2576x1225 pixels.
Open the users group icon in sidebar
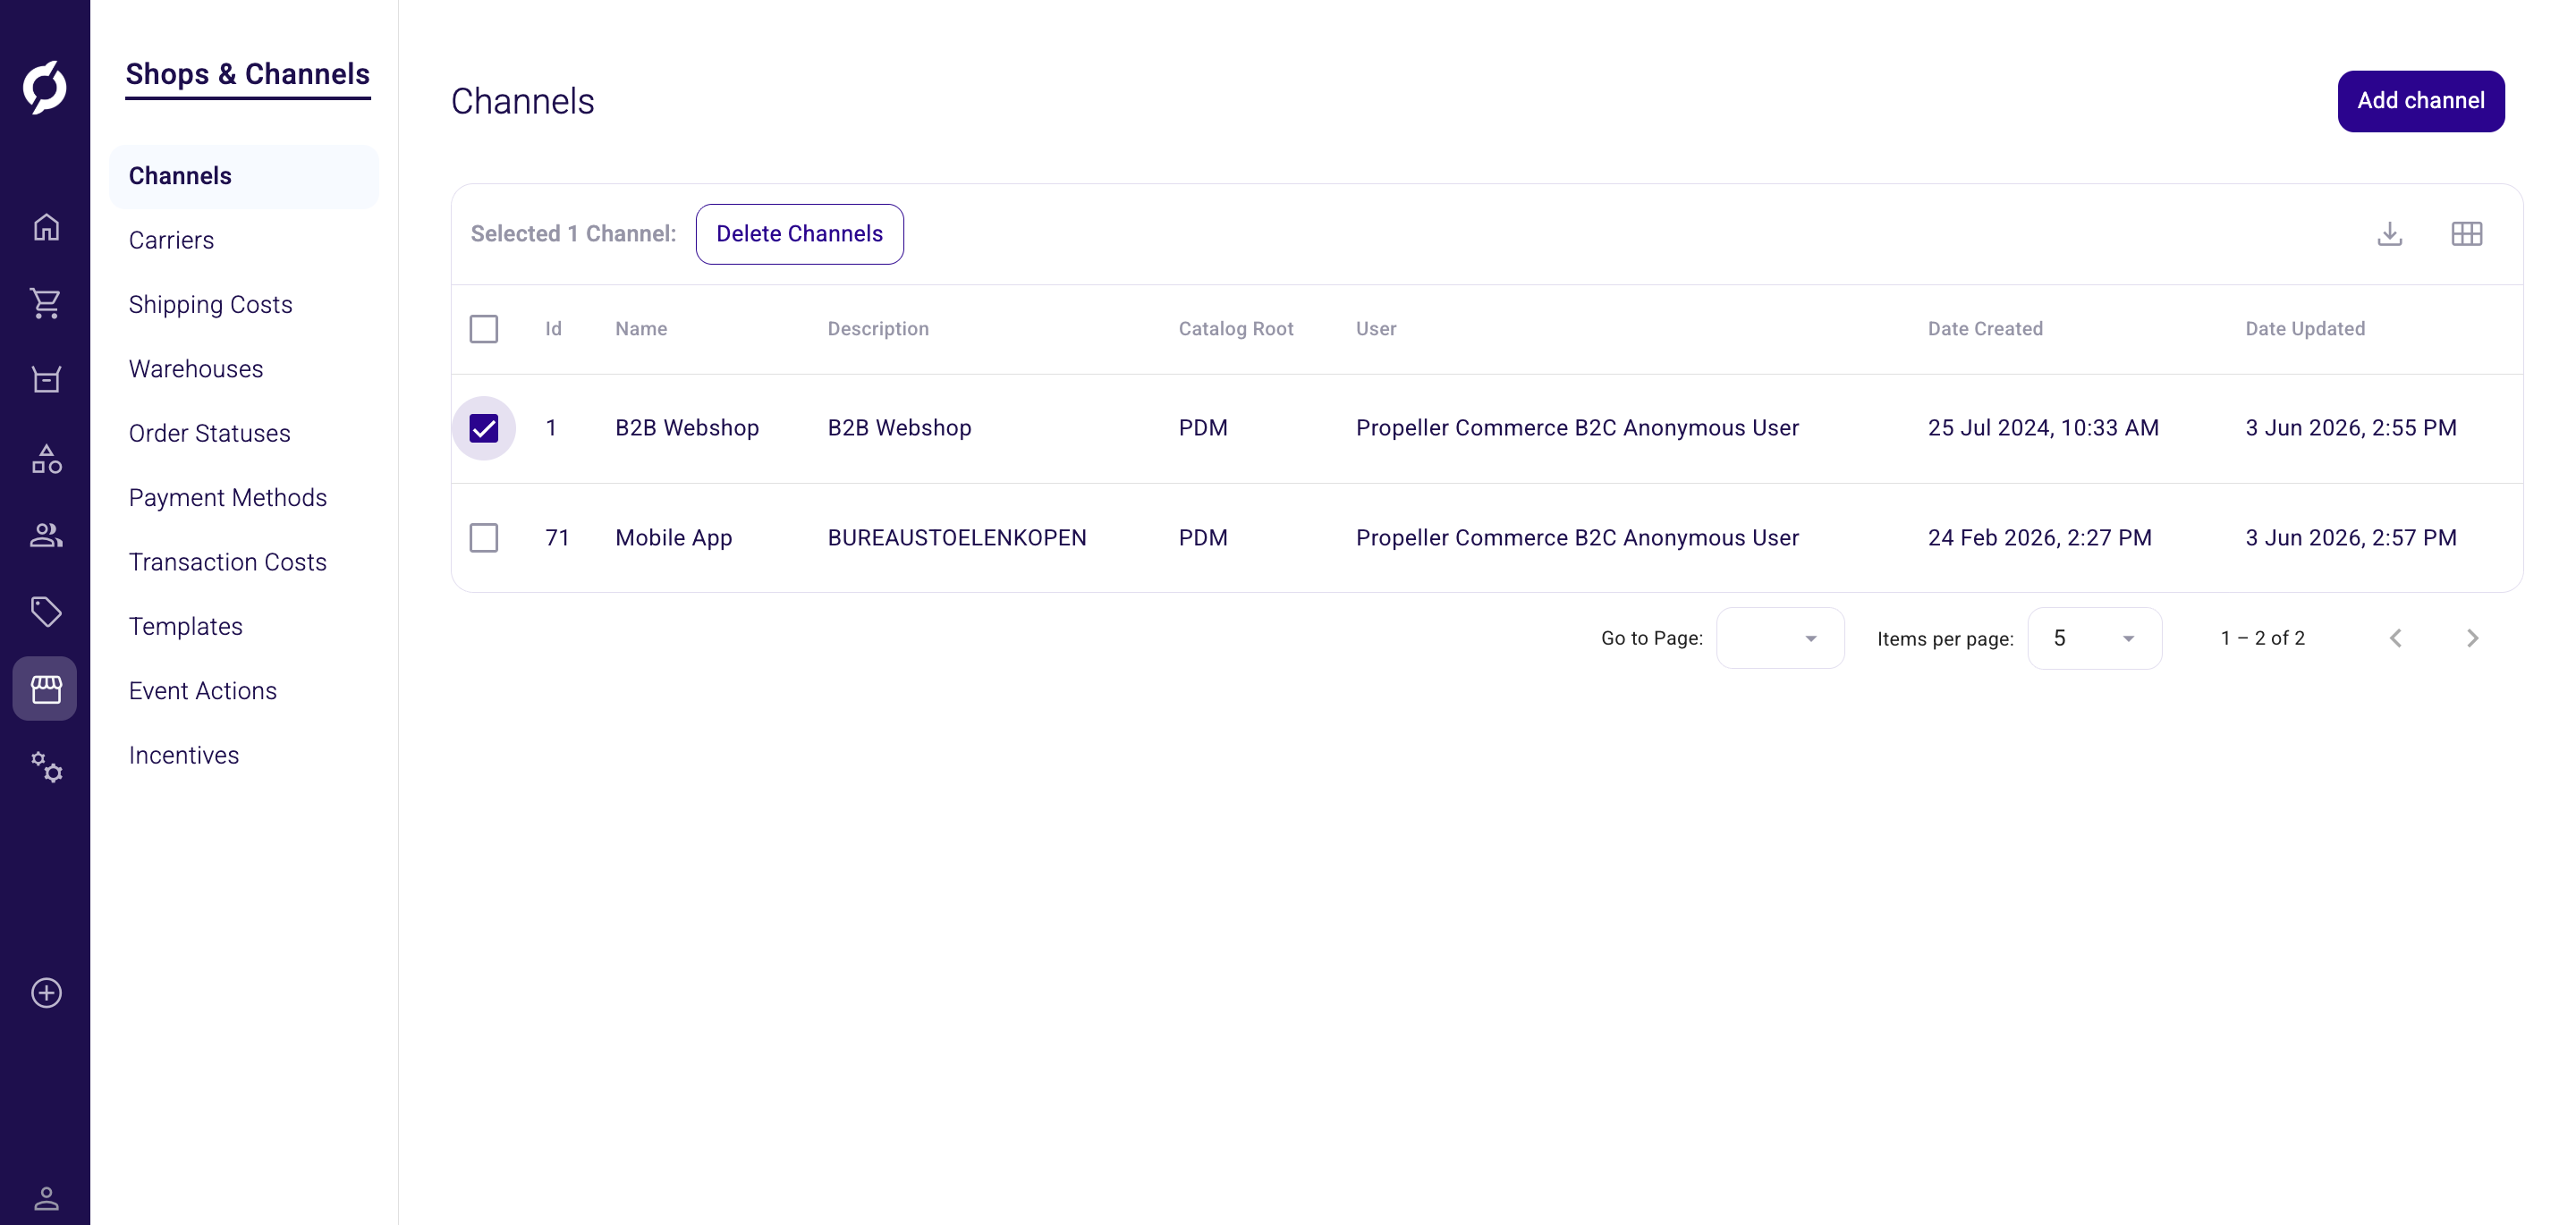point(46,535)
